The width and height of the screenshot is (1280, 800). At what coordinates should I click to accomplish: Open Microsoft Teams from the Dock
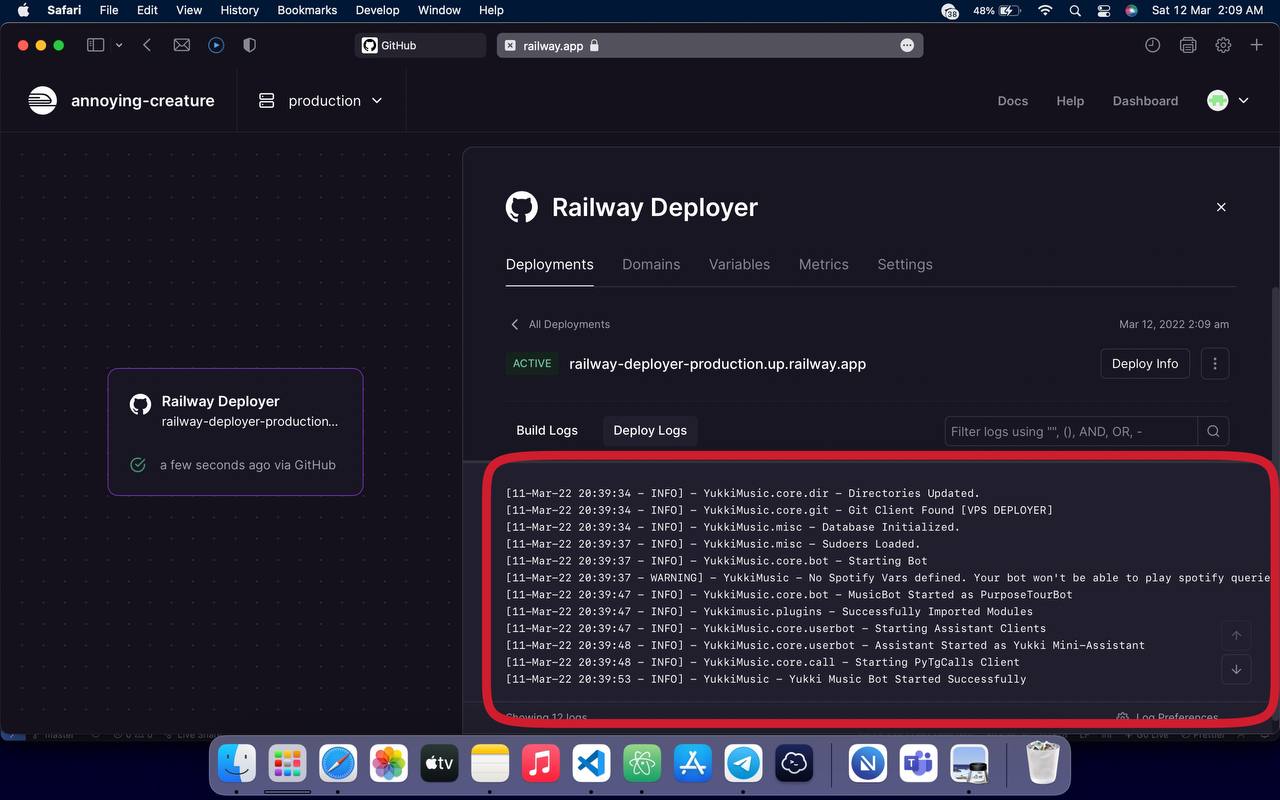tap(918, 764)
